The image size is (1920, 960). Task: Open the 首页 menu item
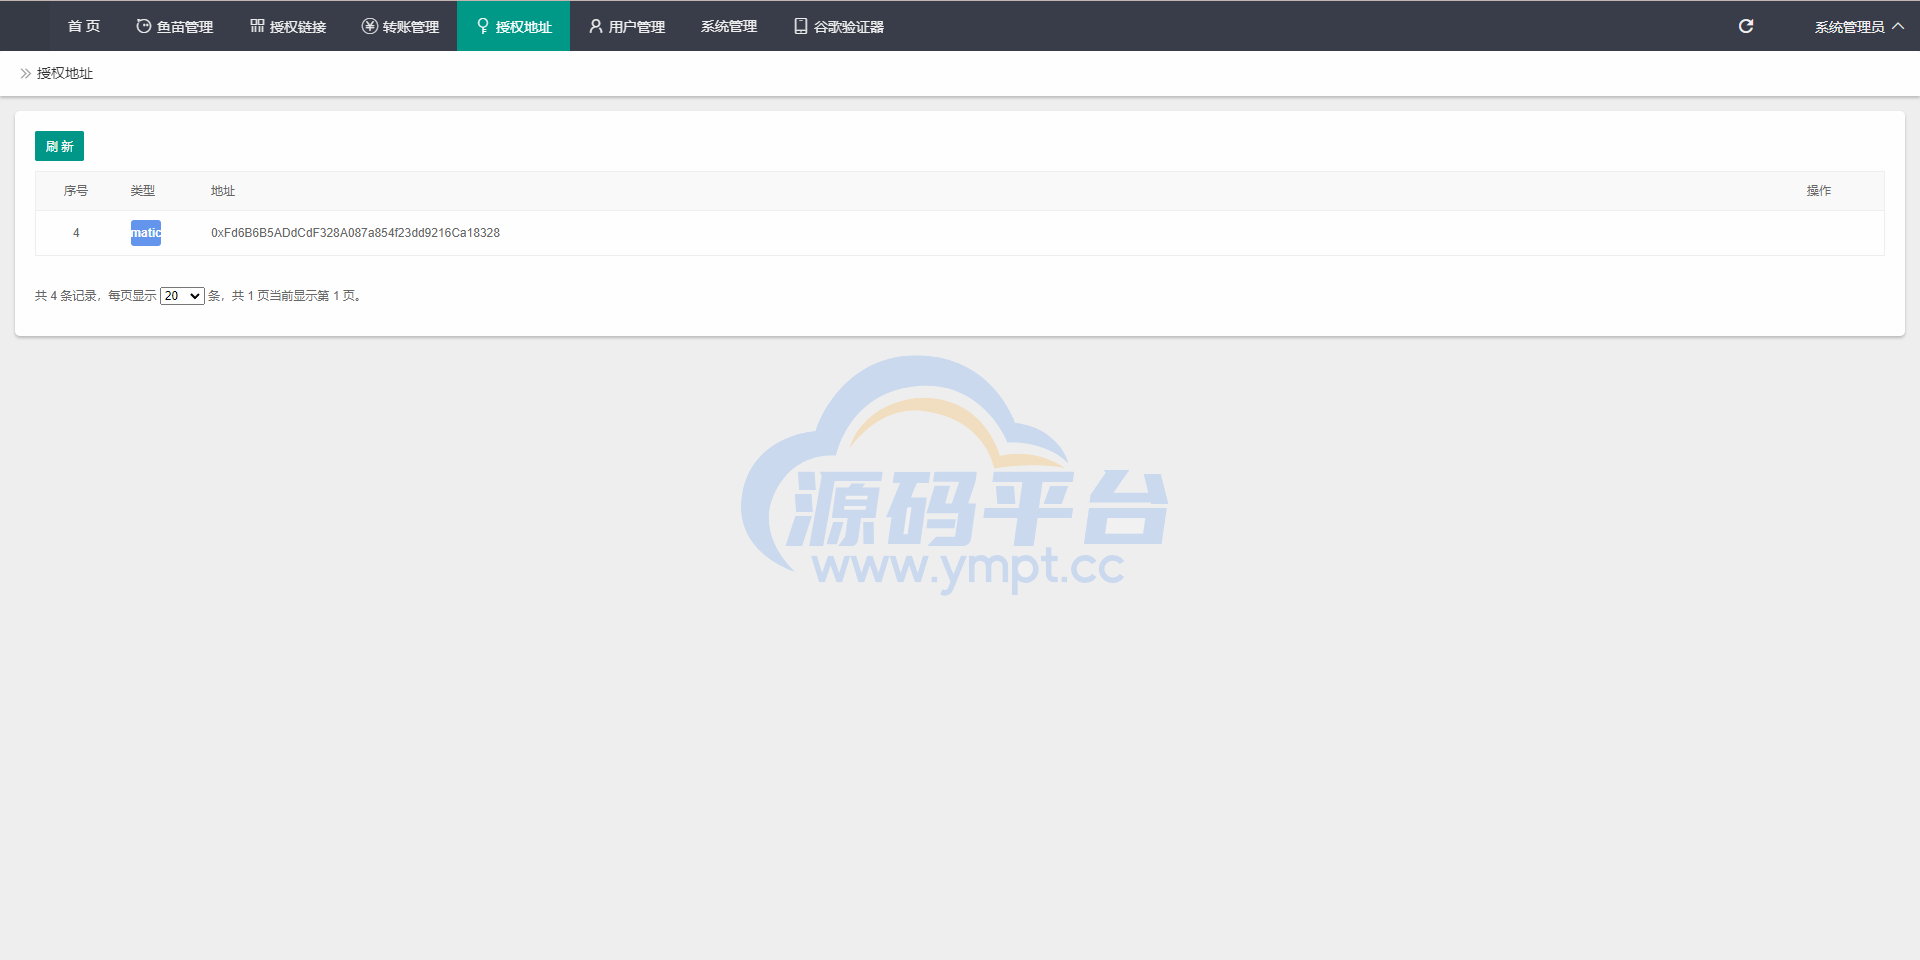click(x=84, y=26)
